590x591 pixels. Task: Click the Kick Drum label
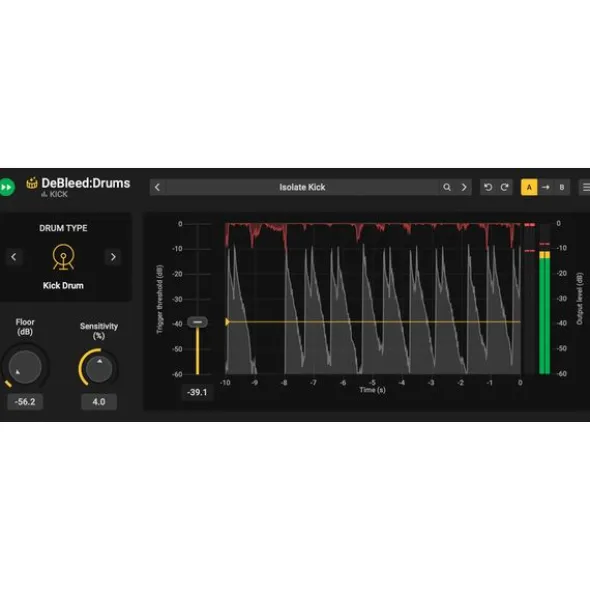[x=63, y=286]
